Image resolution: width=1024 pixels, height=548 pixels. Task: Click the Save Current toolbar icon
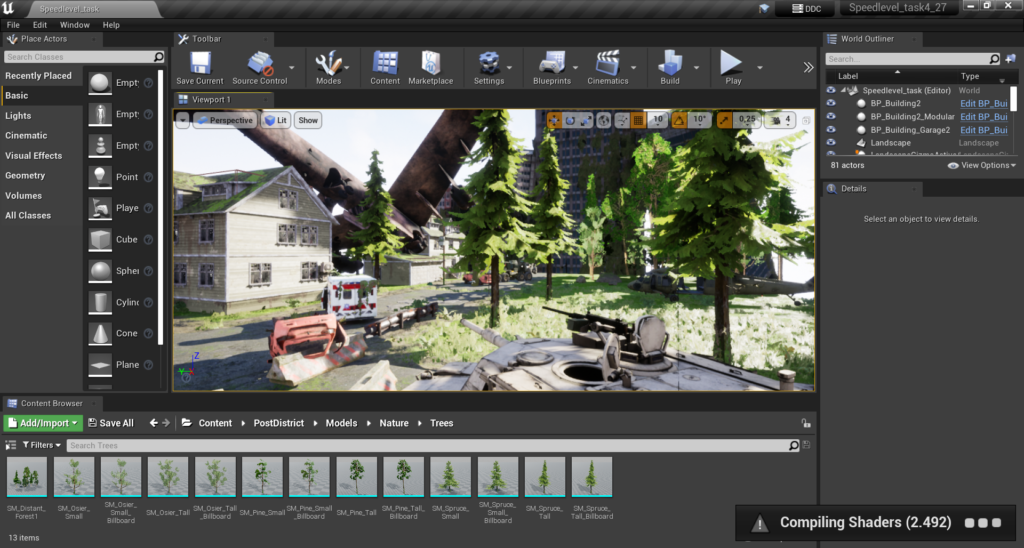click(x=199, y=65)
